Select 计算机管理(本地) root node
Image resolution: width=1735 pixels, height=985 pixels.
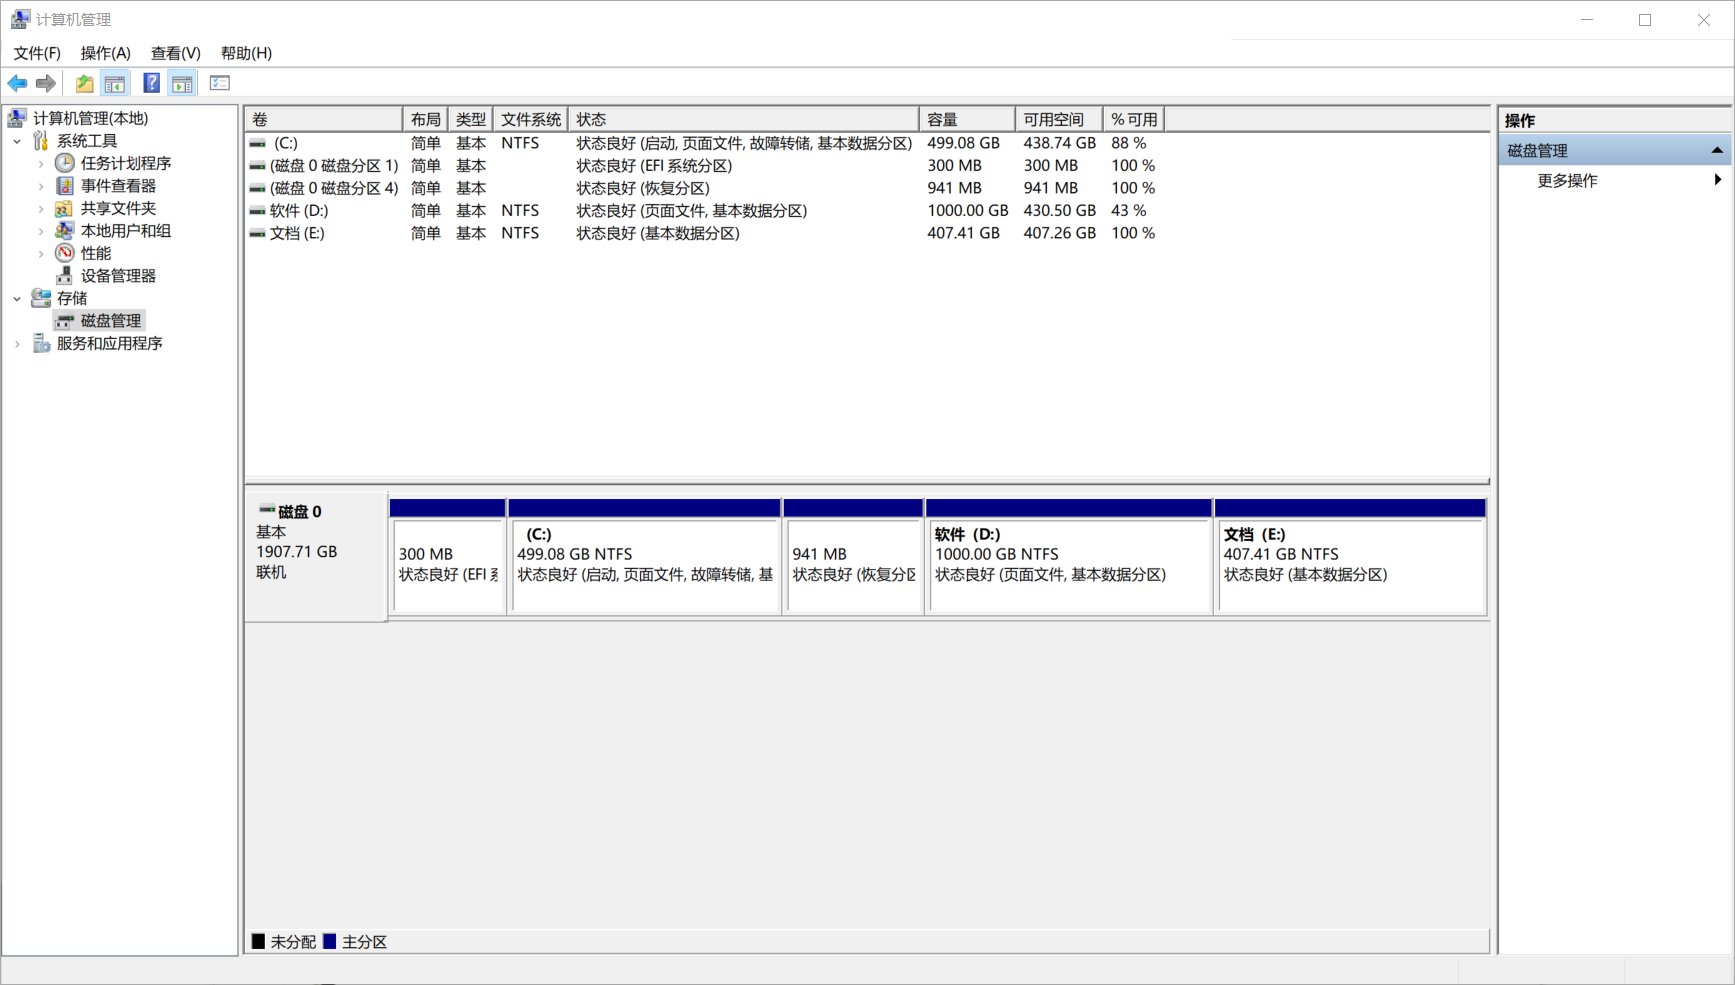pyautogui.click(x=90, y=118)
